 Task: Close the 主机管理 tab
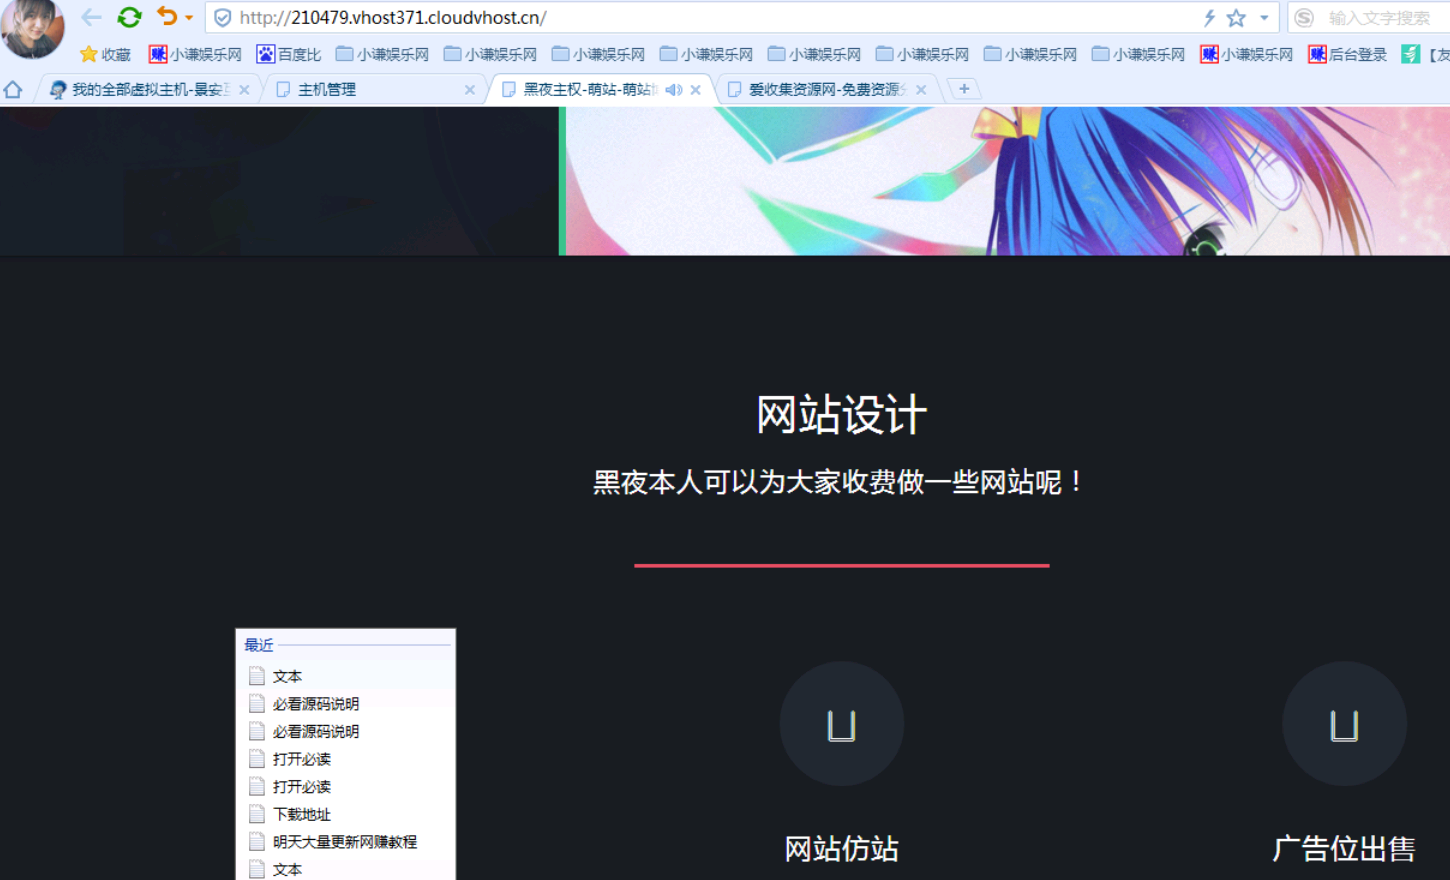470,90
